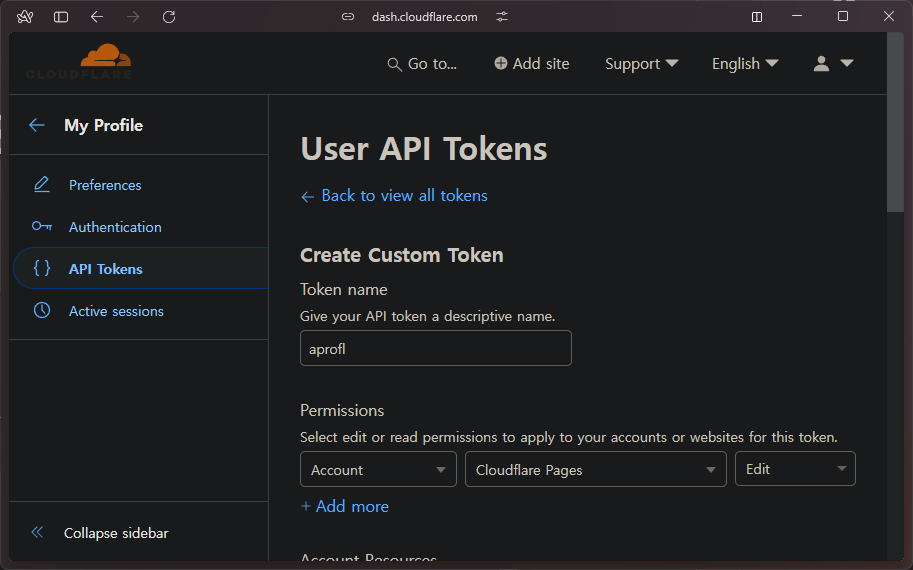Open the Cloudflare Pages permission dropdown
913x570 pixels.
[596, 469]
